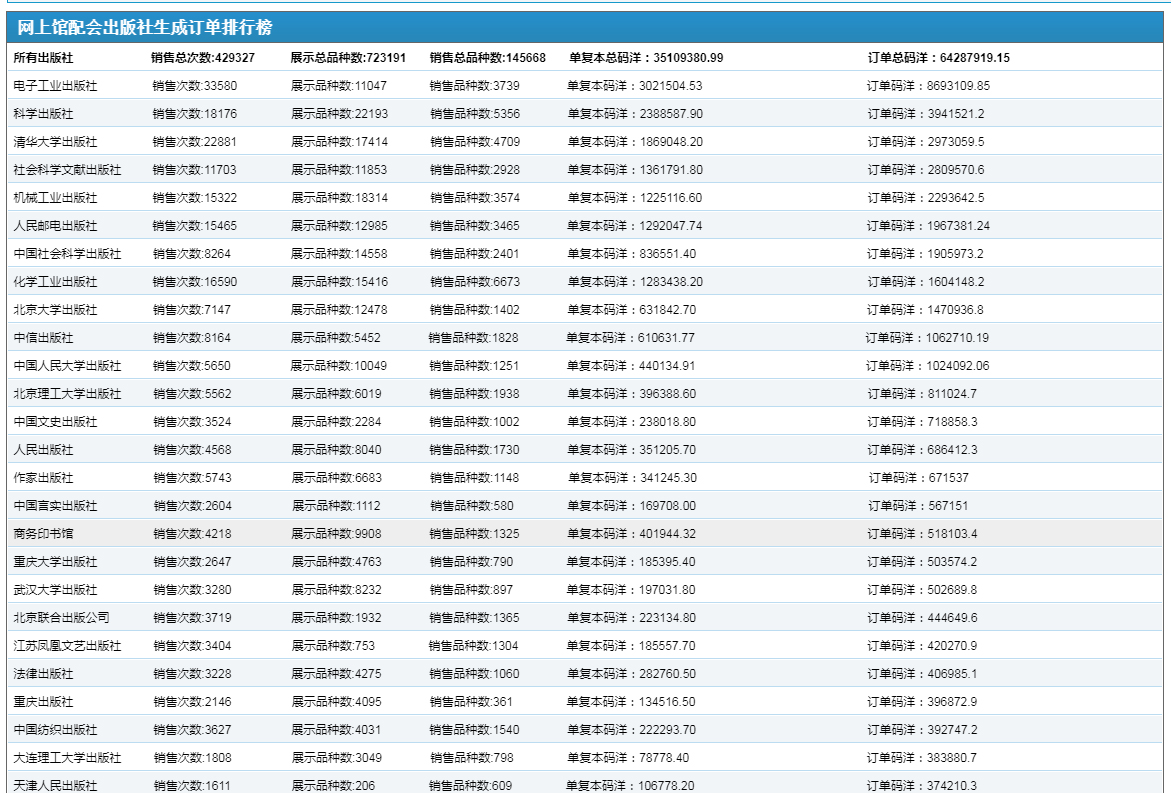
Task: Select 清华大学出版社 in the ranking list
Action: [55, 142]
